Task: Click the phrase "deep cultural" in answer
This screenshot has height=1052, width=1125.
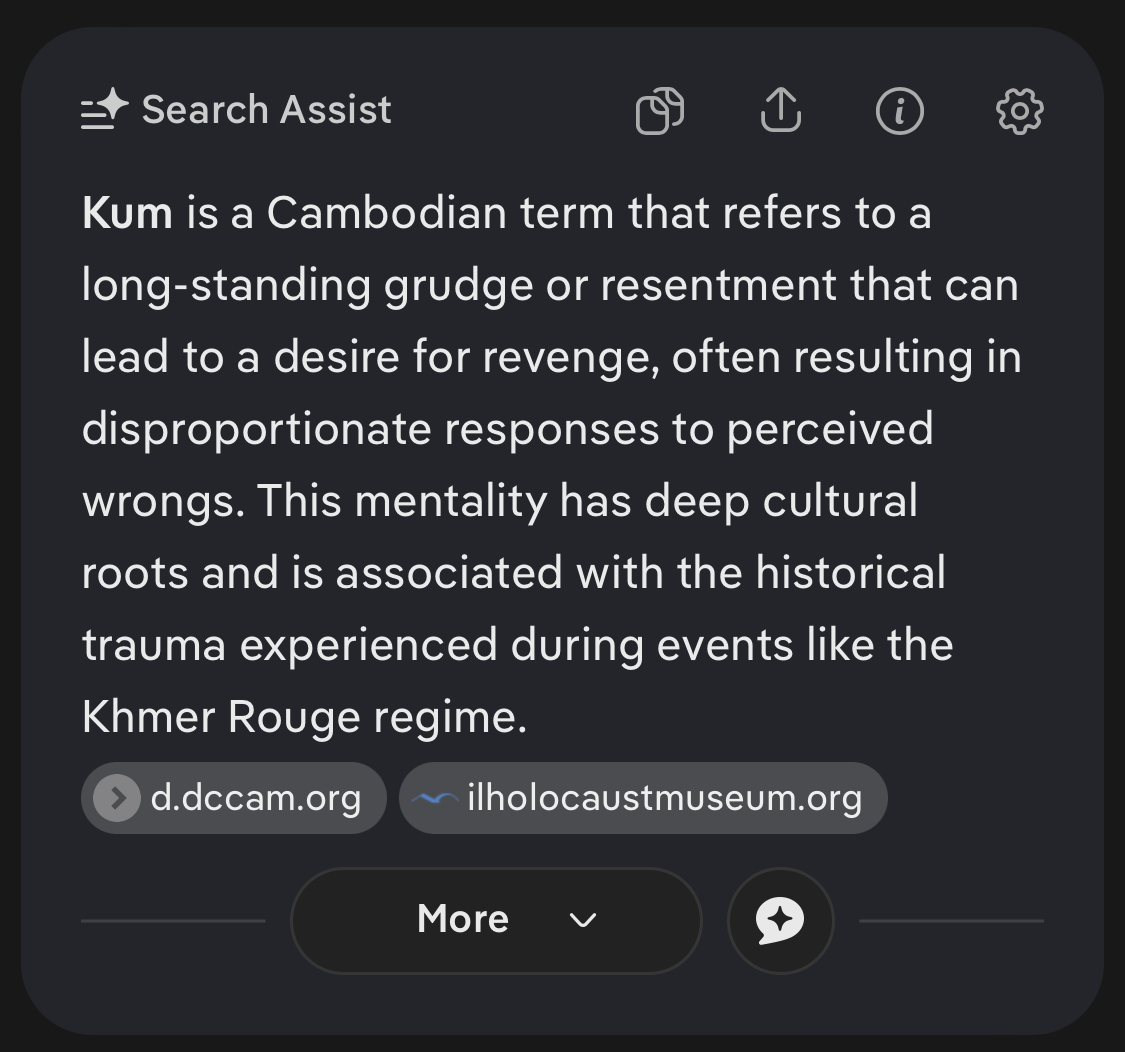Action: pos(781,501)
